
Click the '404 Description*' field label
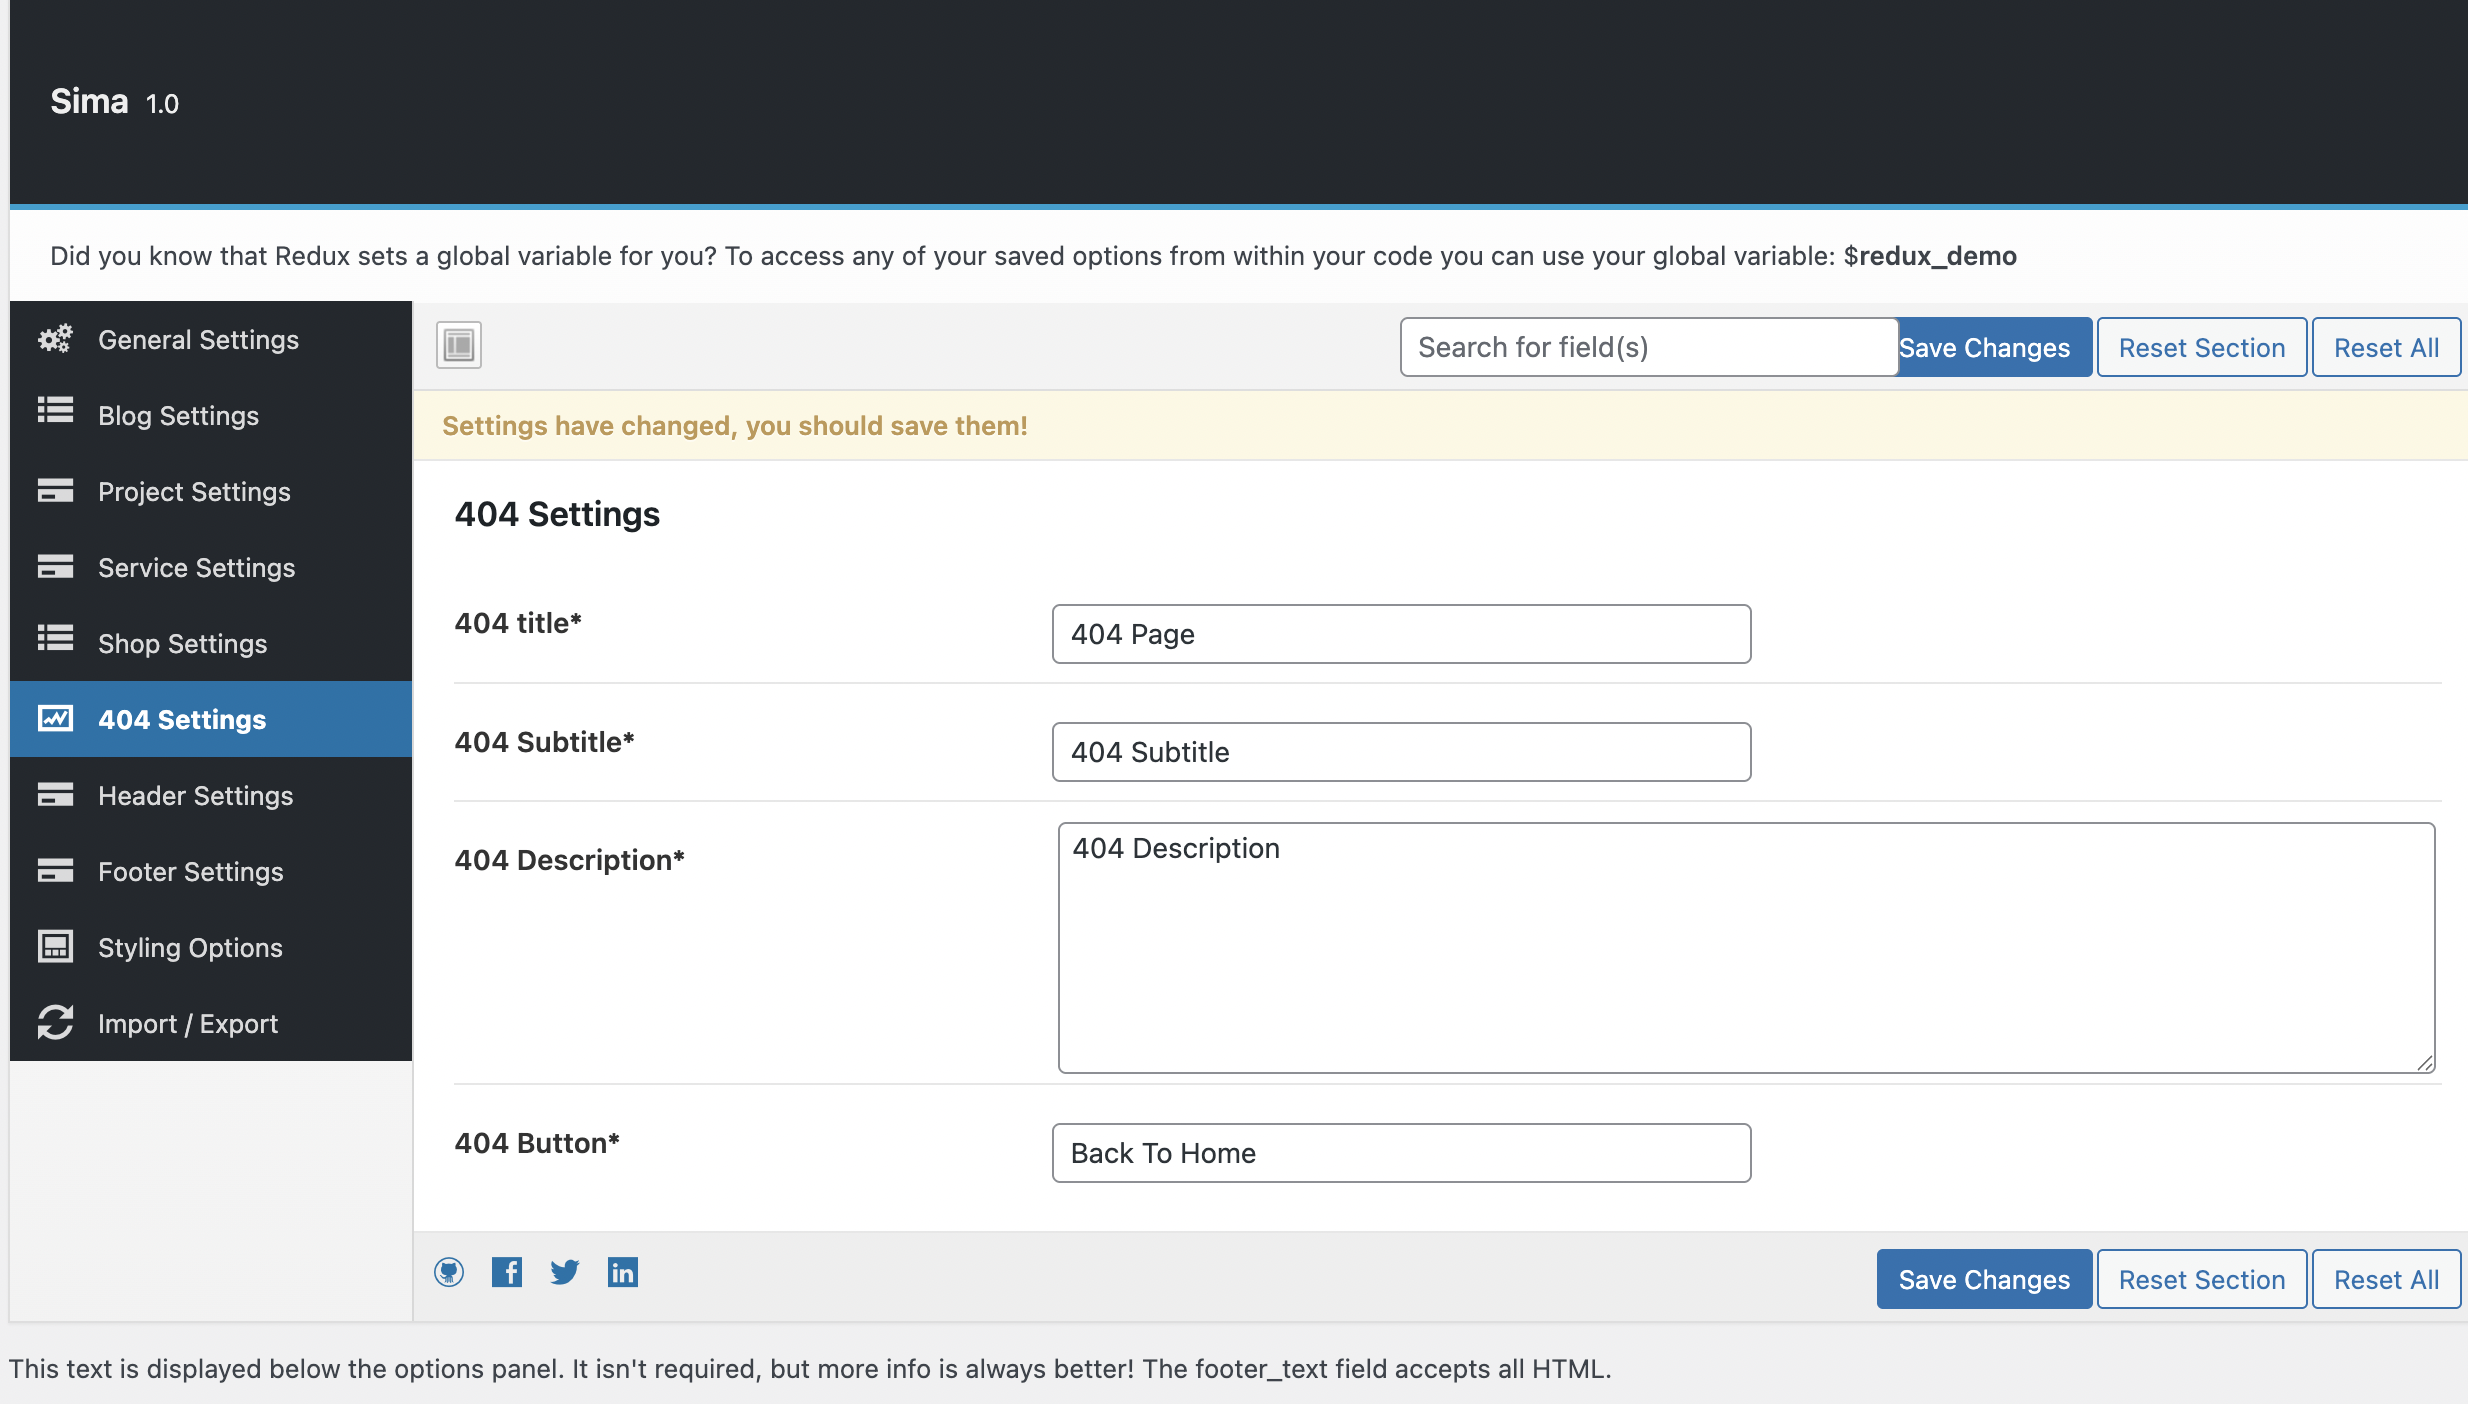[570, 860]
